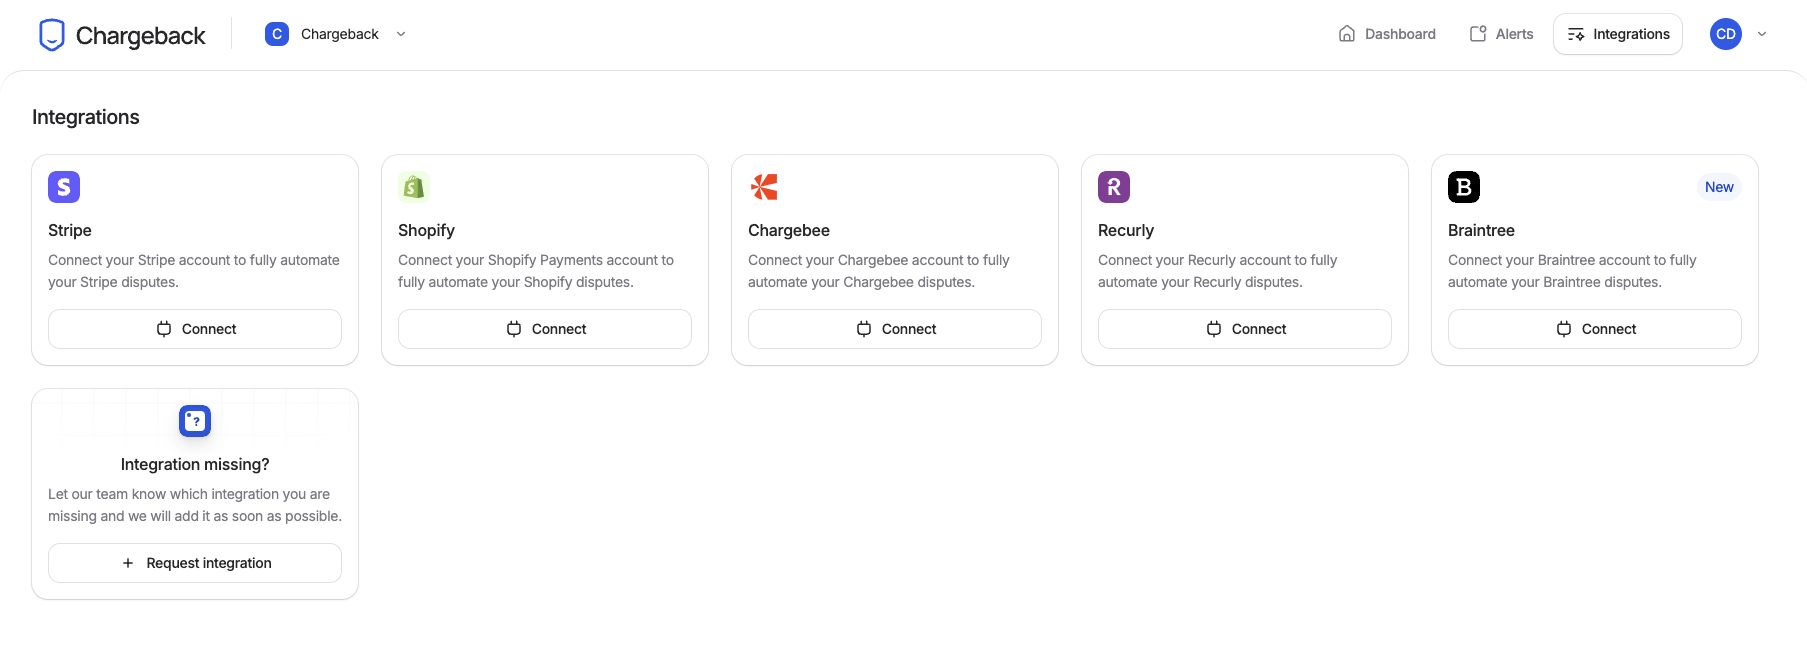
Task: Connect your Stripe account
Action: click(x=195, y=329)
